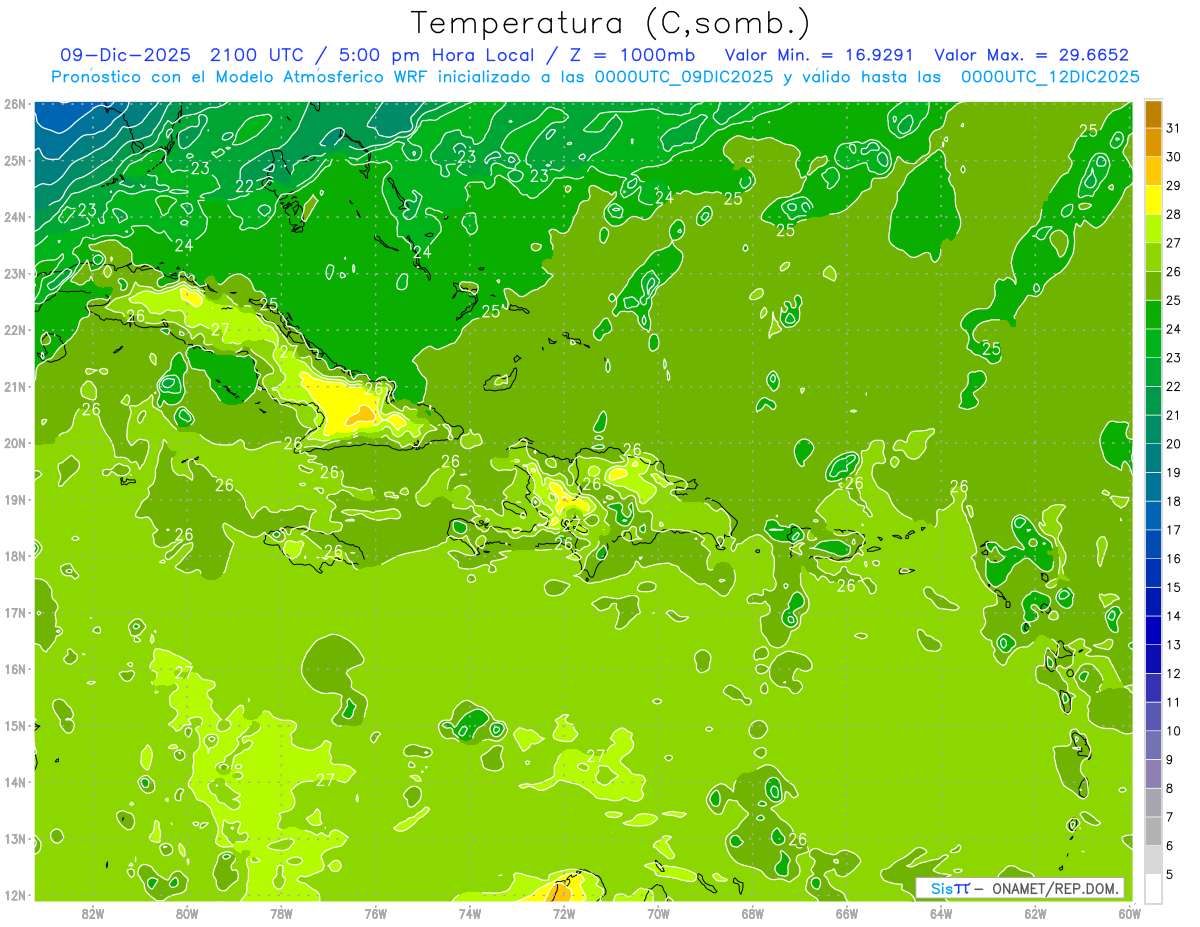Select the '22N' latitude axis label
Viewport: 1200px width, 927px height.
[x=14, y=330]
